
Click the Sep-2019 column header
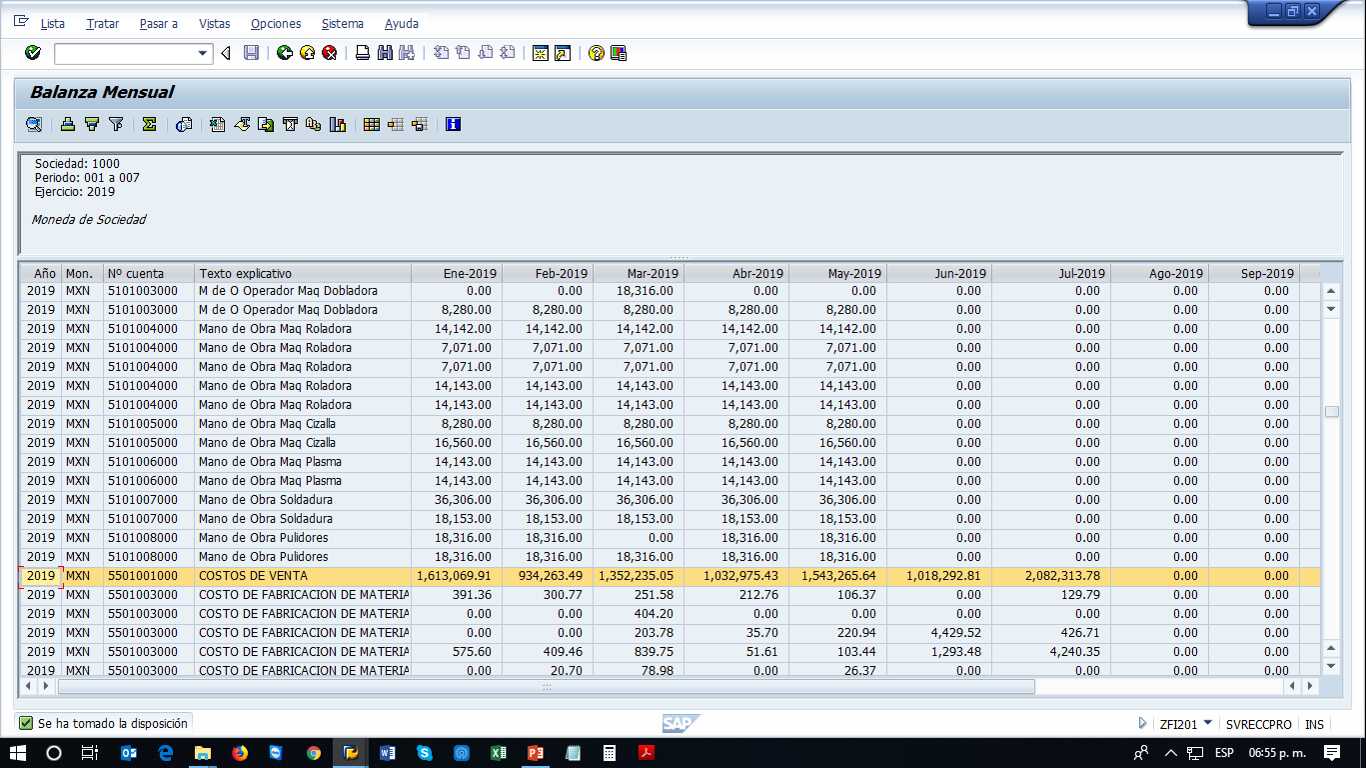pyautogui.click(x=1254, y=273)
